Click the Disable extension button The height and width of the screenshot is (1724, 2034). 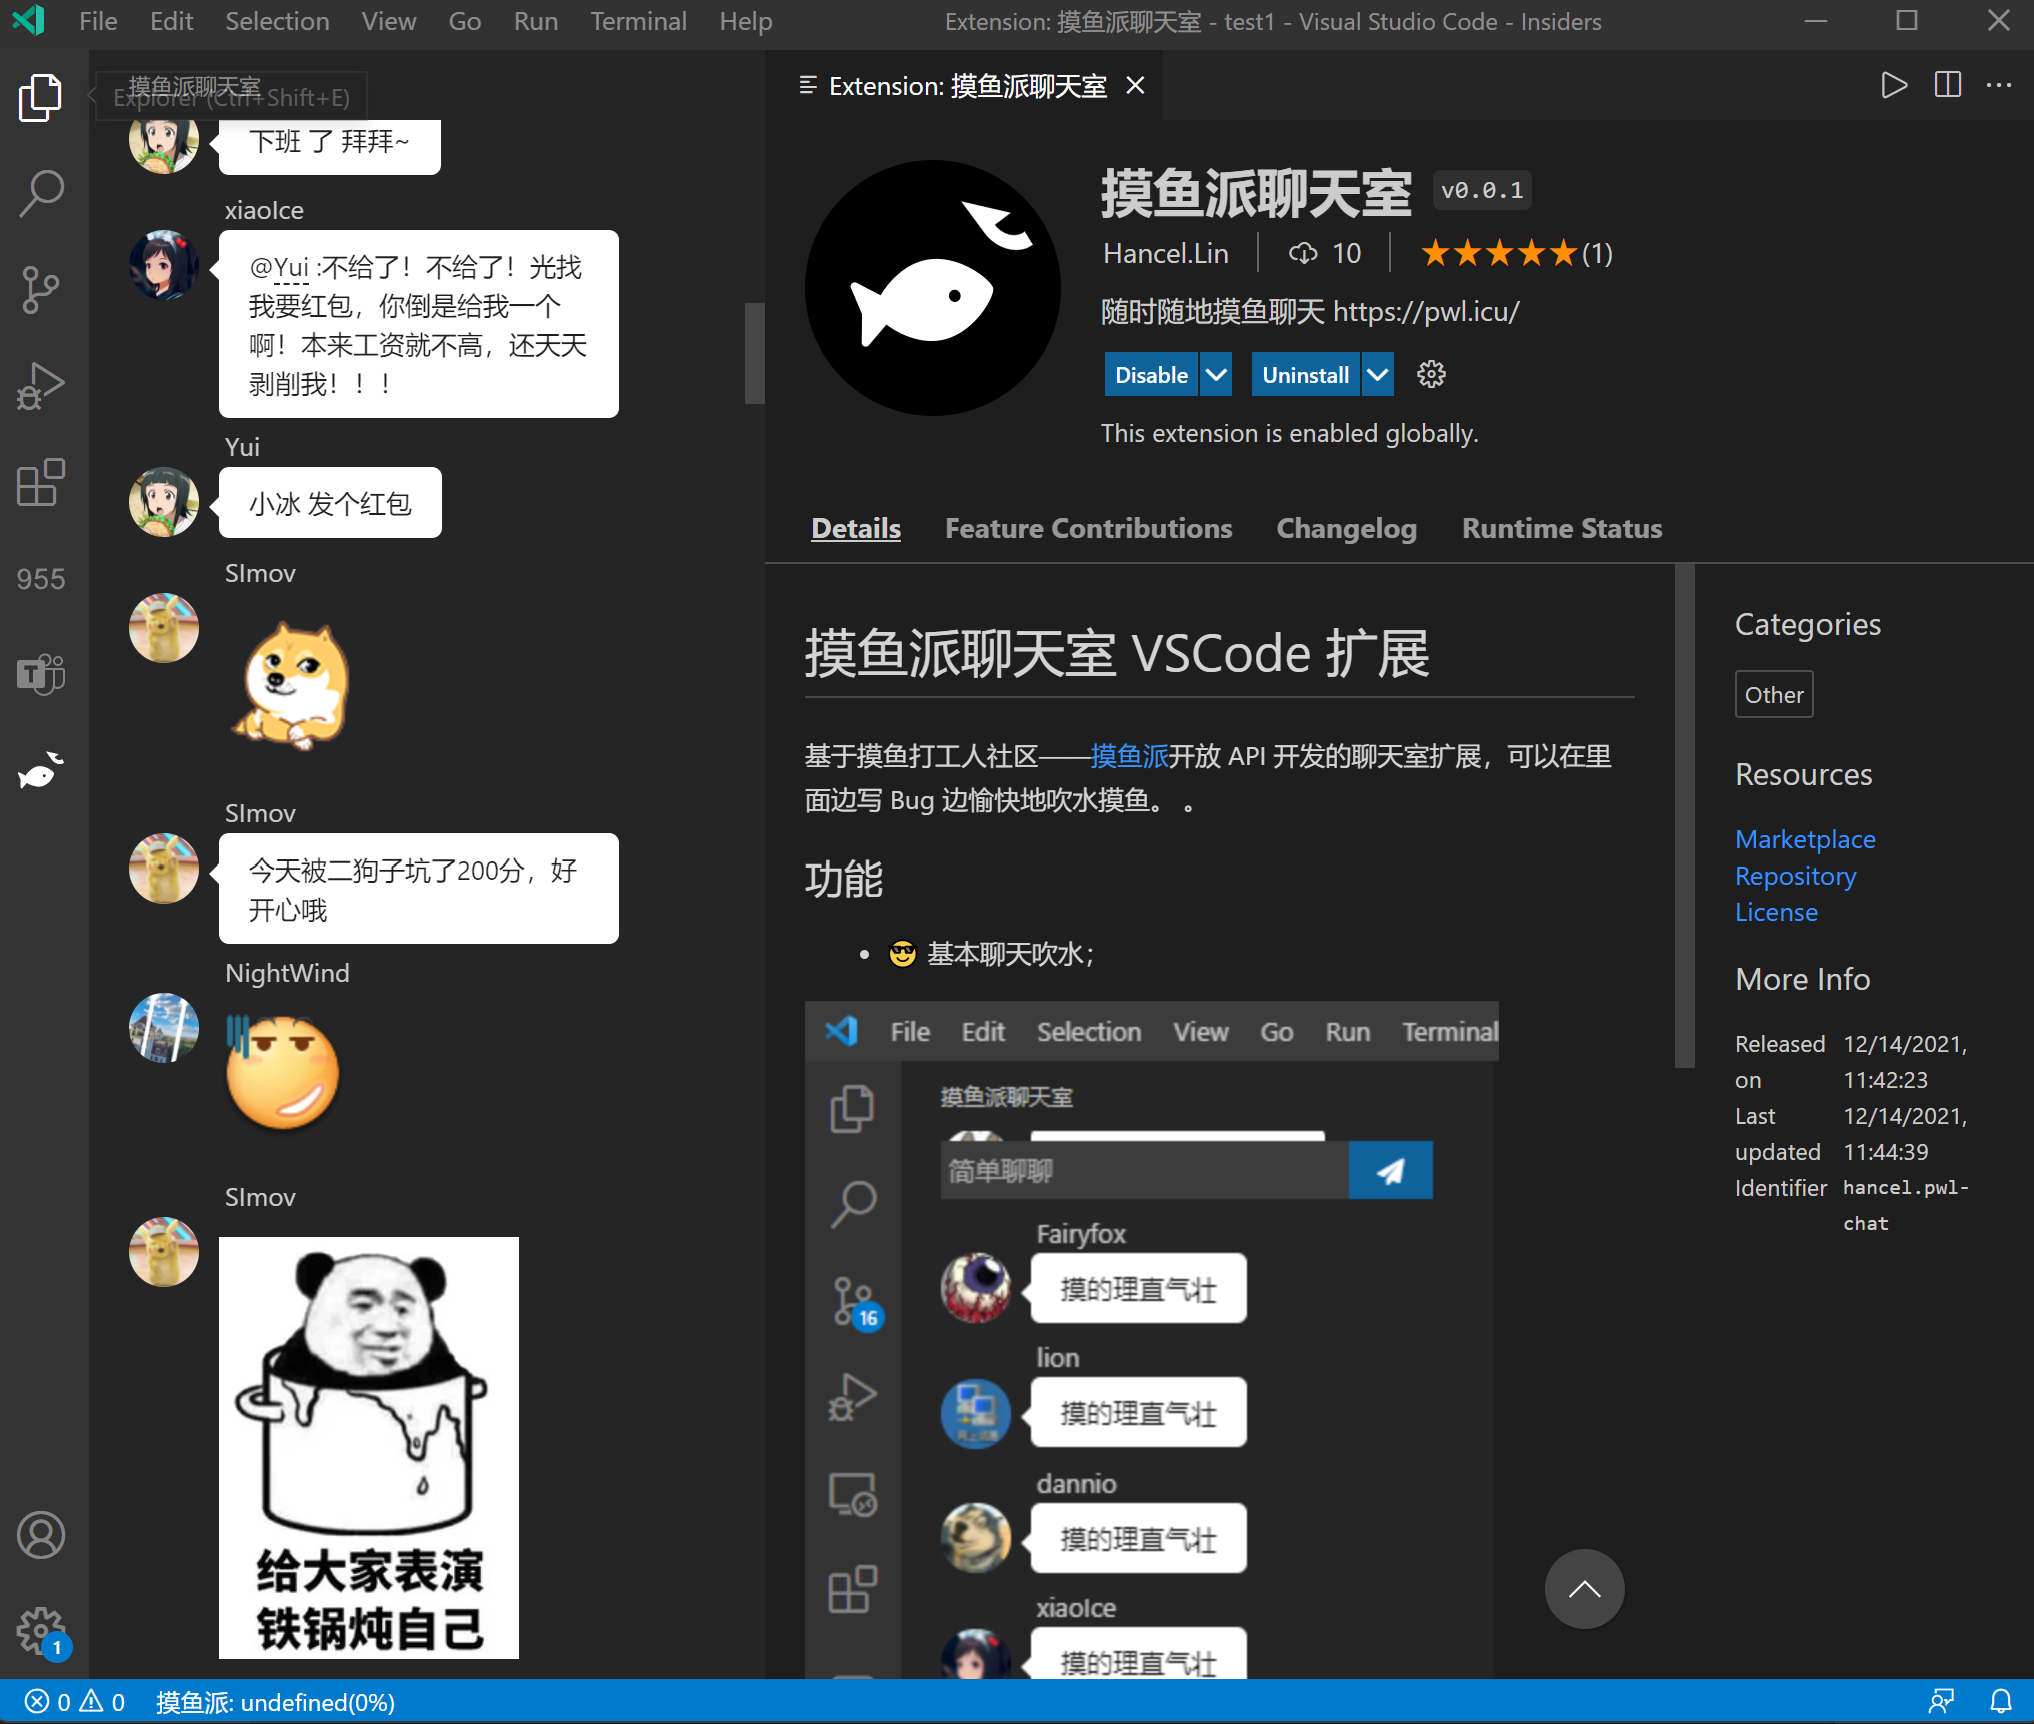(1151, 375)
